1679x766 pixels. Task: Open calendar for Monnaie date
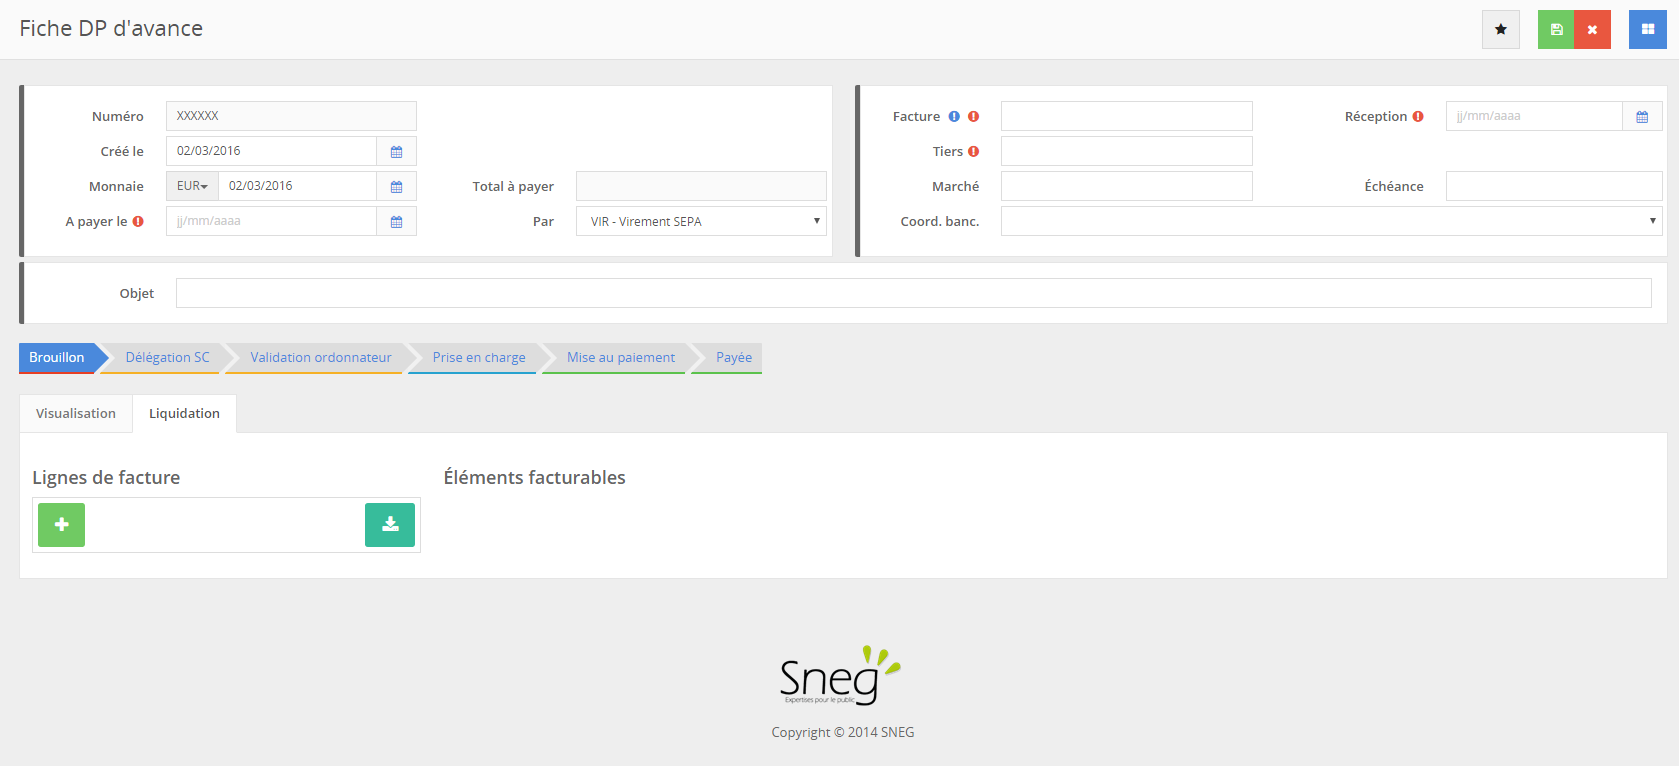(x=396, y=187)
